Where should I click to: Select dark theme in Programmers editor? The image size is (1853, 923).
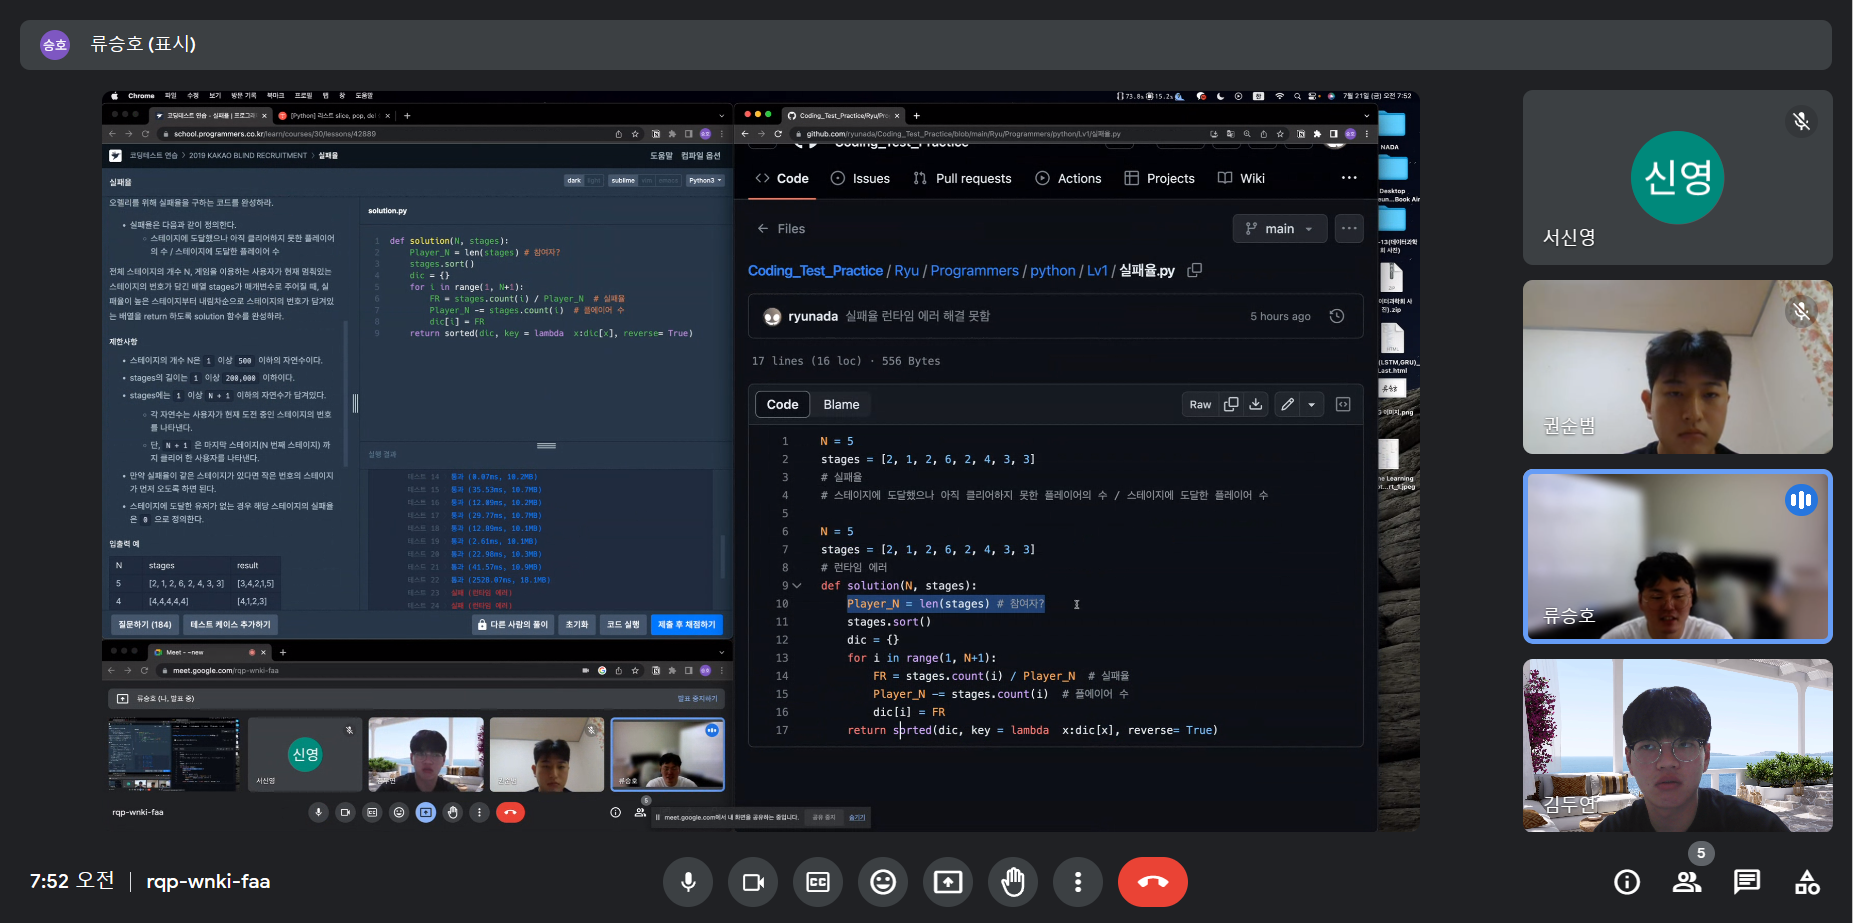574,181
